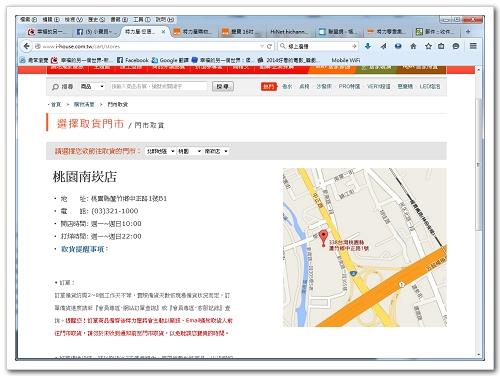500x376 pixels.
Task: Switch to the 聯盟網 tab
Action: pyautogui.click(x=337, y=32)
